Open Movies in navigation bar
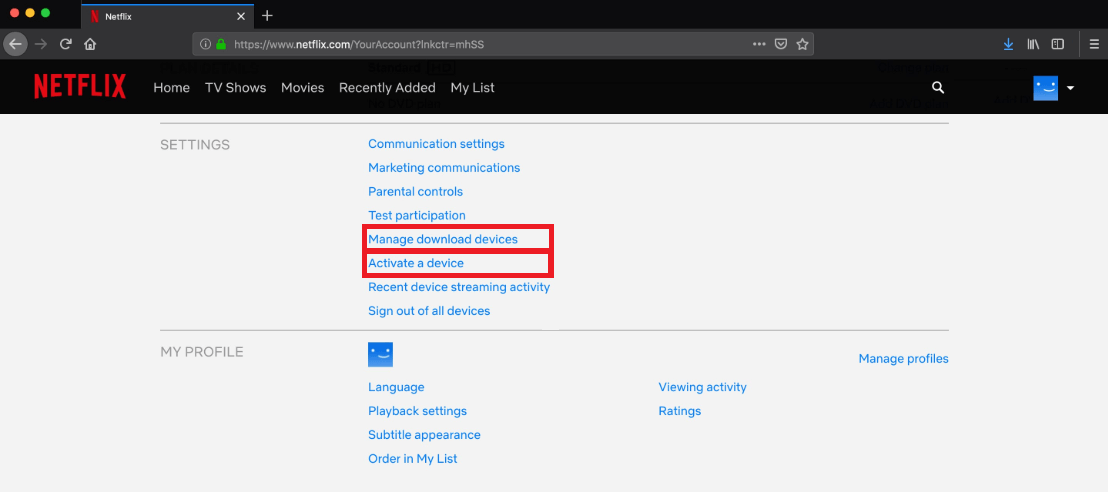Viewport: 1108px width, 492px height. (x=302, y=88)
